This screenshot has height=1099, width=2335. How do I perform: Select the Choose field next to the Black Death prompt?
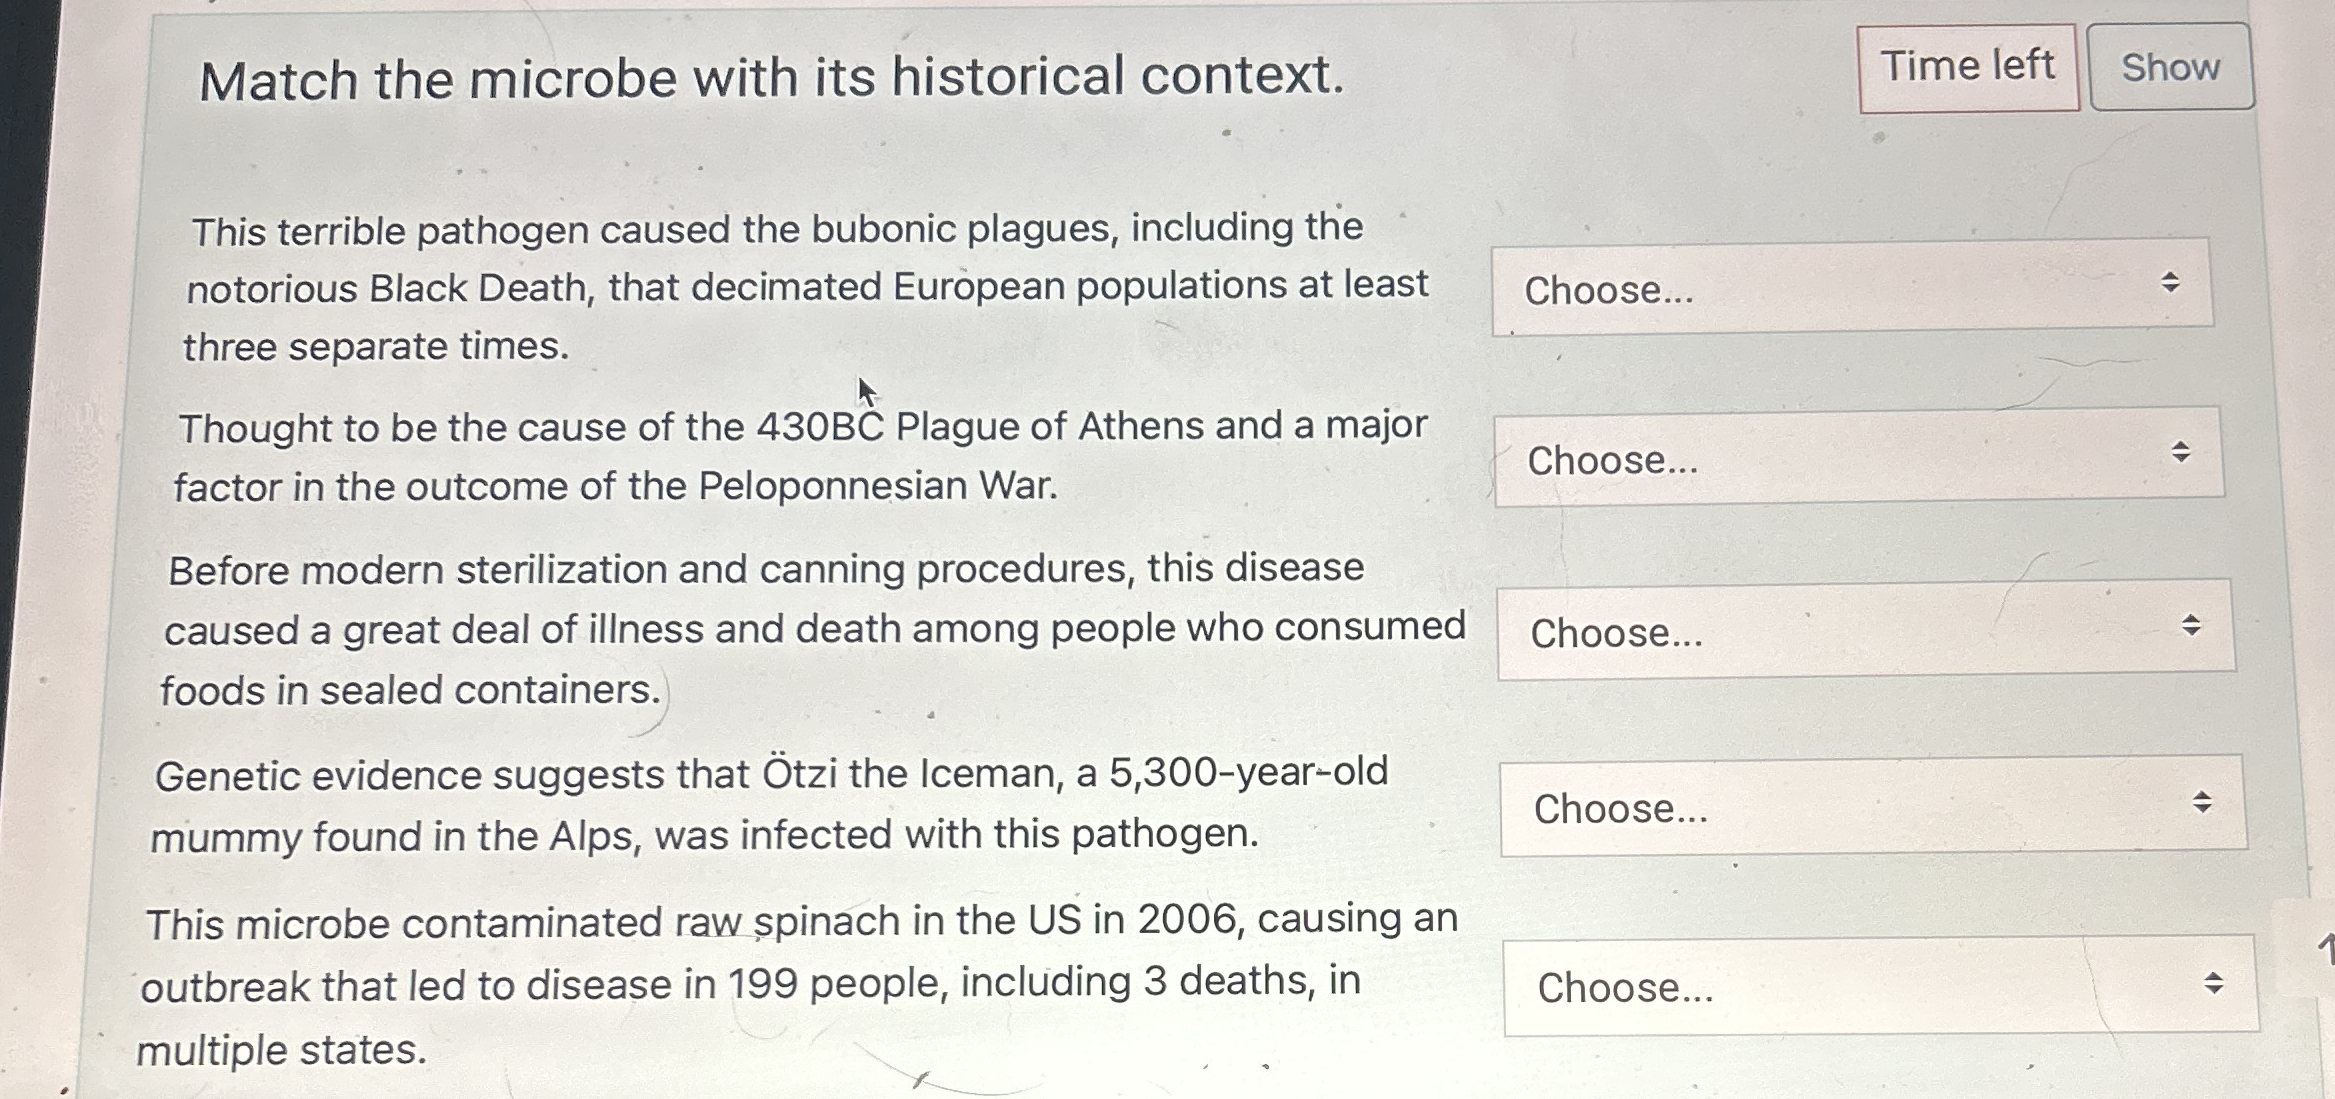click(x=1850, y=290)
